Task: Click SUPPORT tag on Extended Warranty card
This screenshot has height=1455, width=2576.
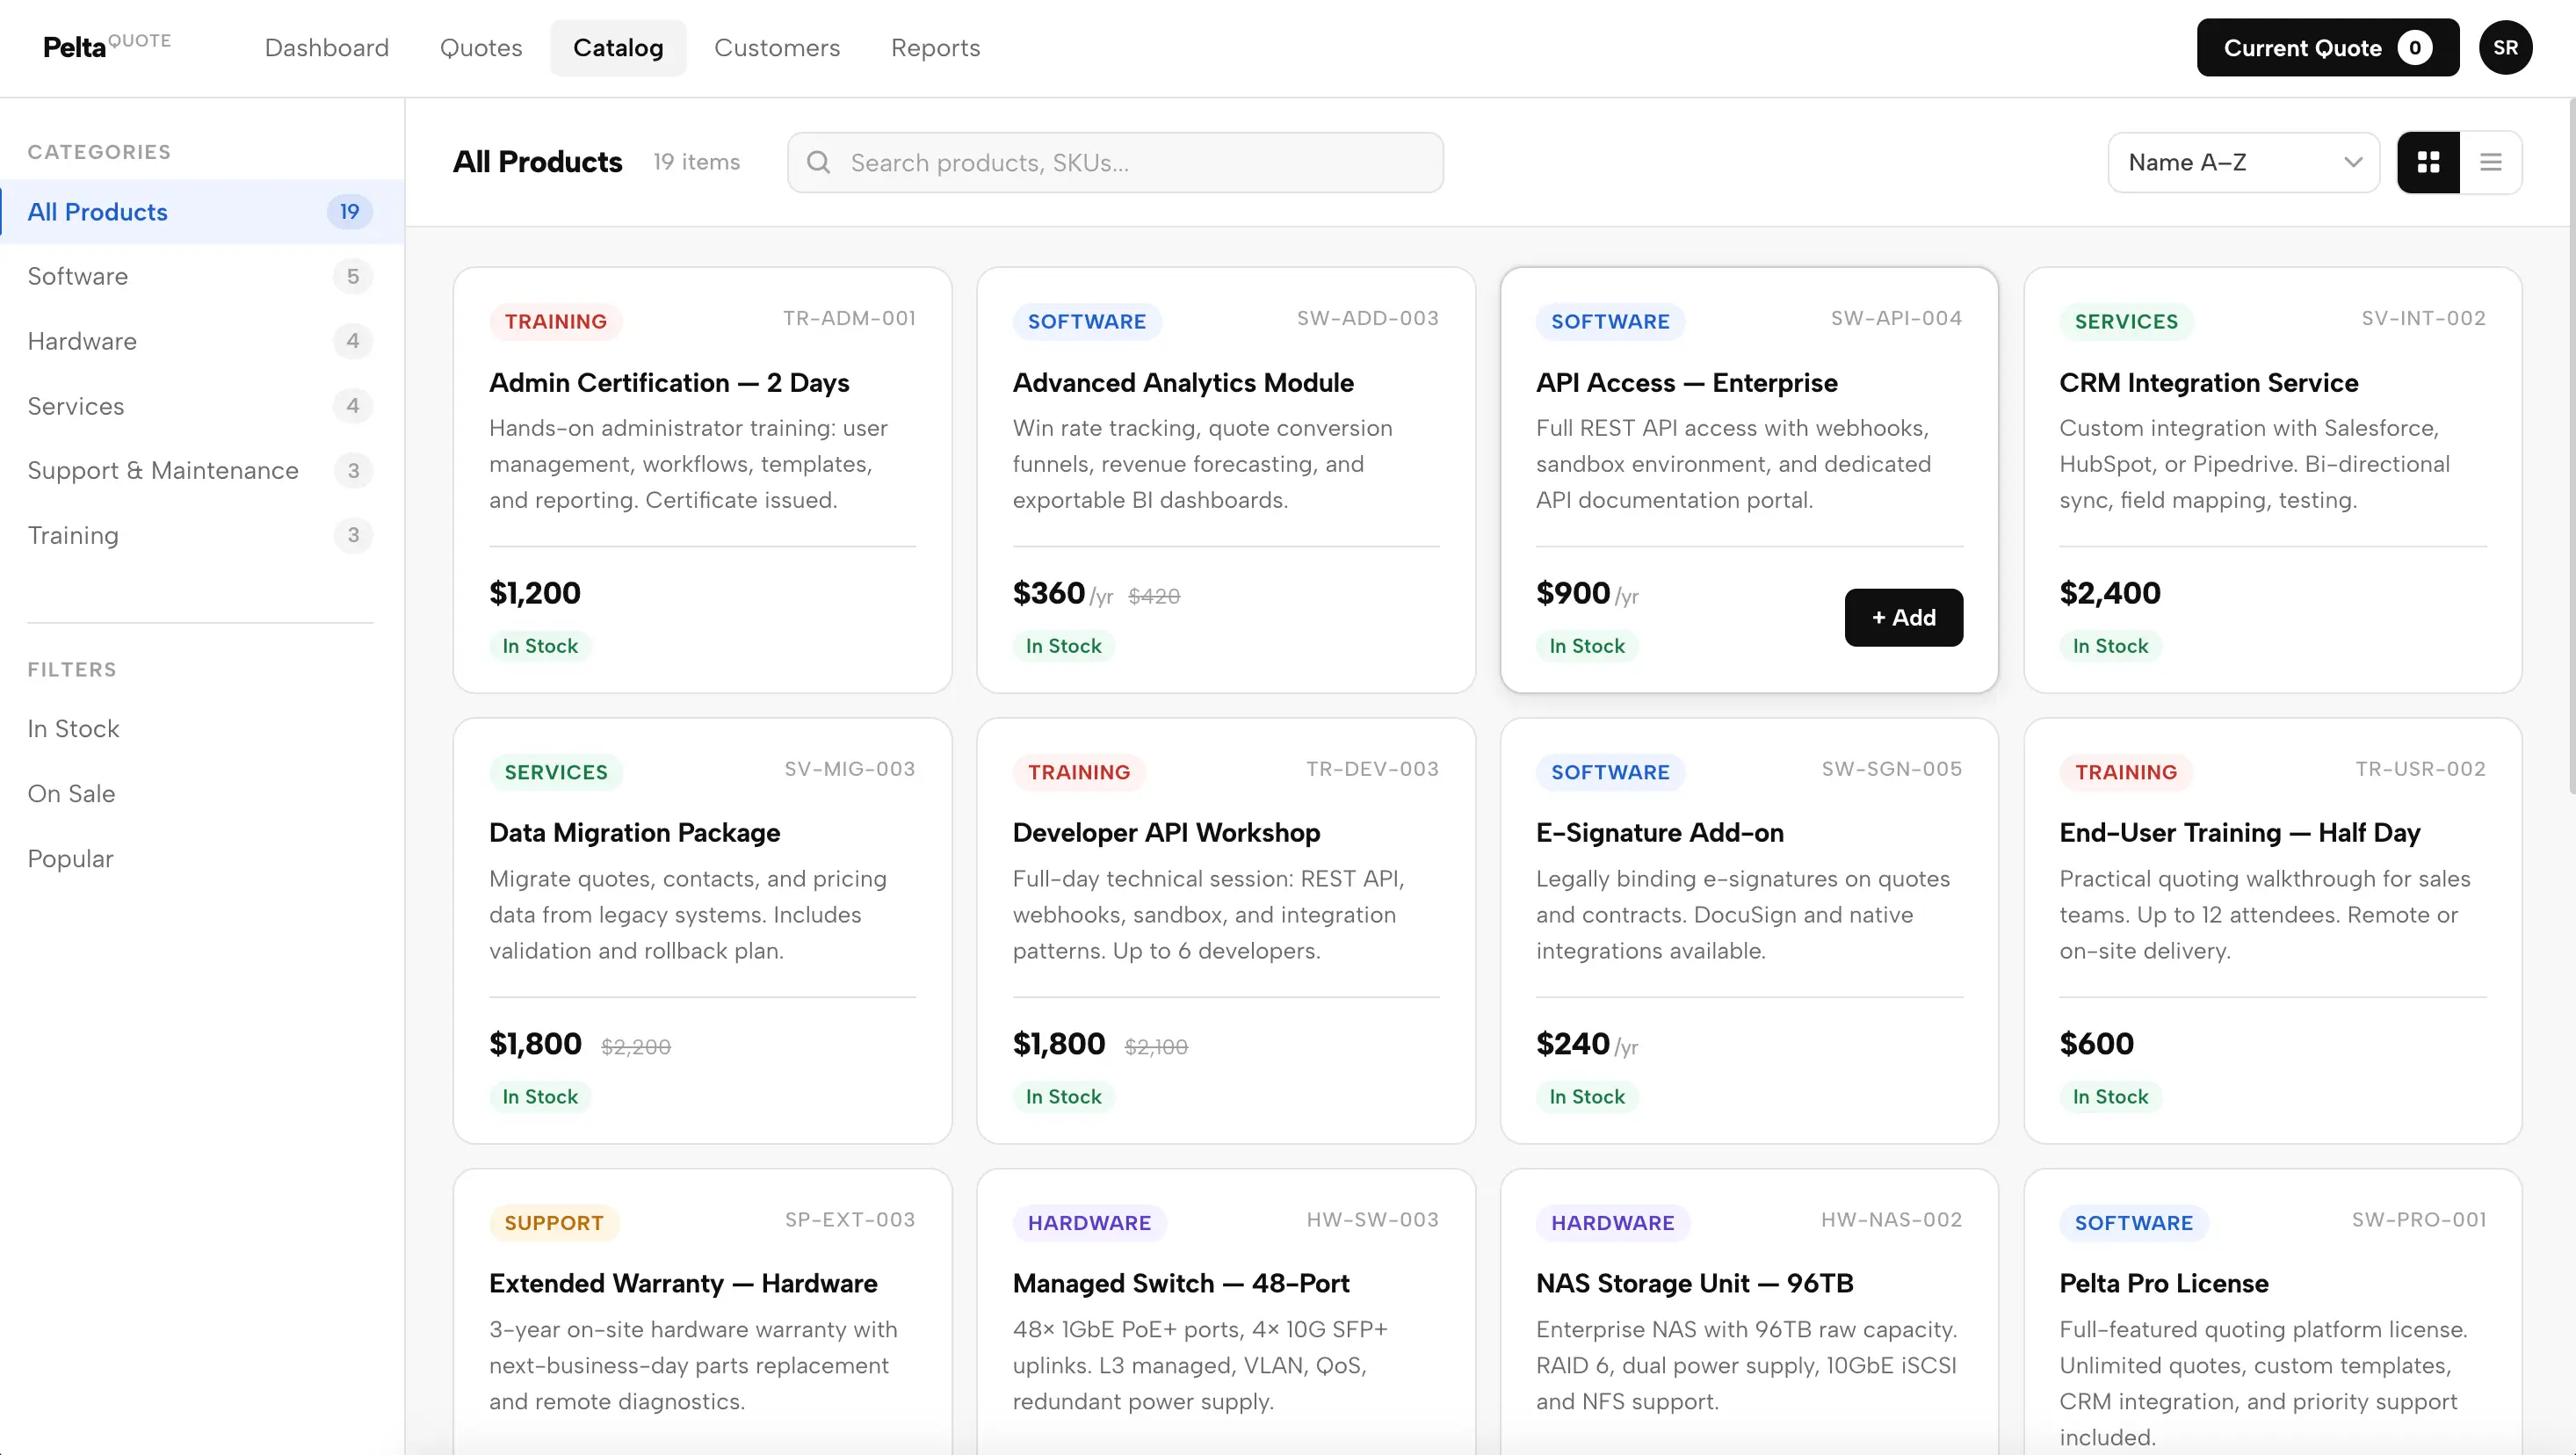Action: coord(553,1223)
